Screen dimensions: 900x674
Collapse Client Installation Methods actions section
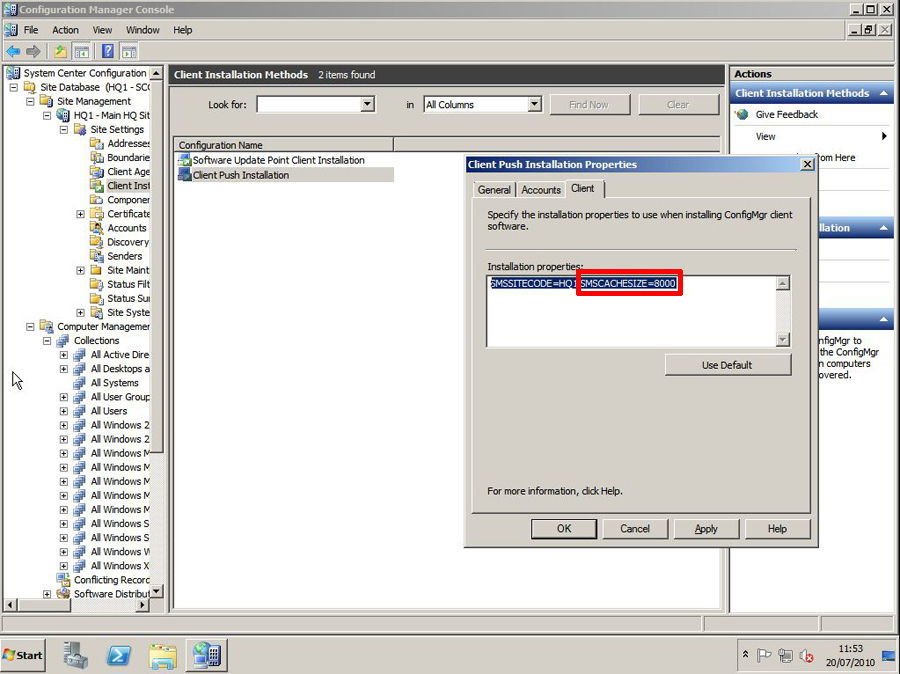coord(883,93)
